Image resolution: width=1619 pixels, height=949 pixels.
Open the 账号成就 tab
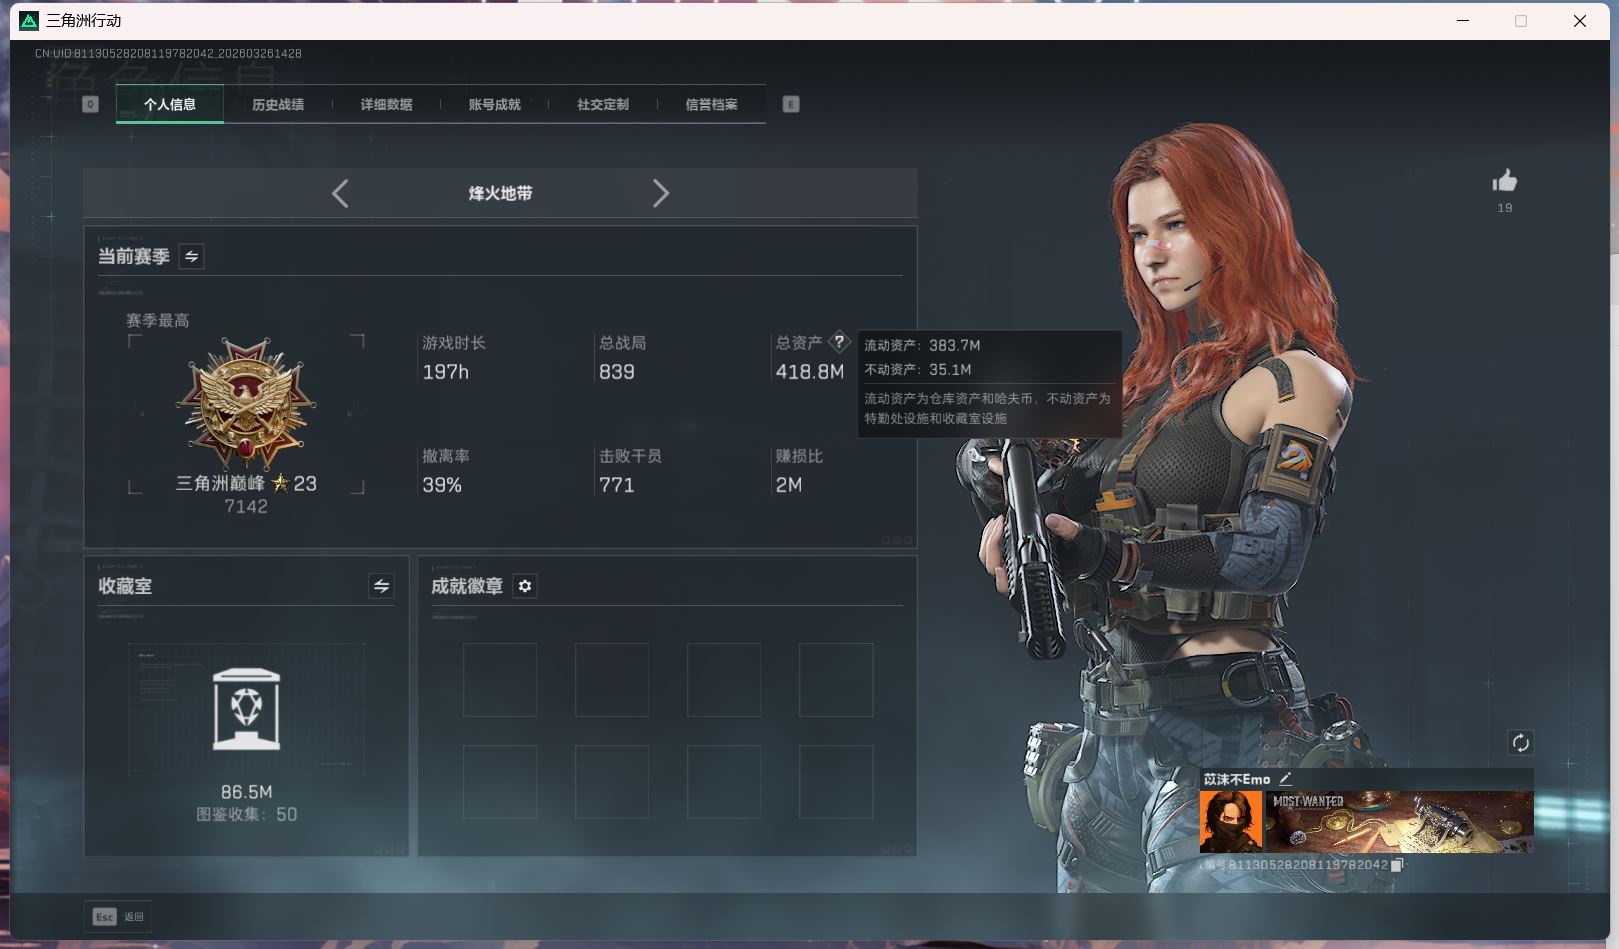(494, 104)
